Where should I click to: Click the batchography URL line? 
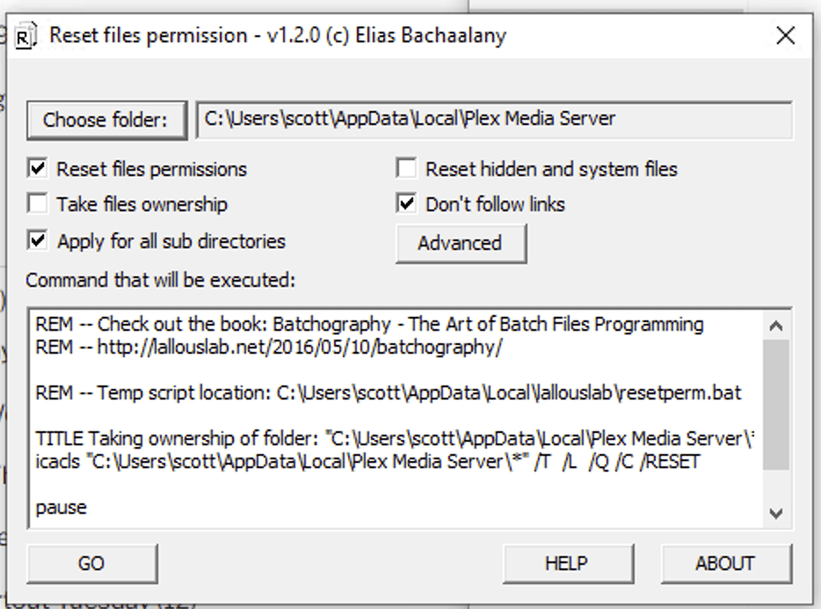click(x=268, y=347)
